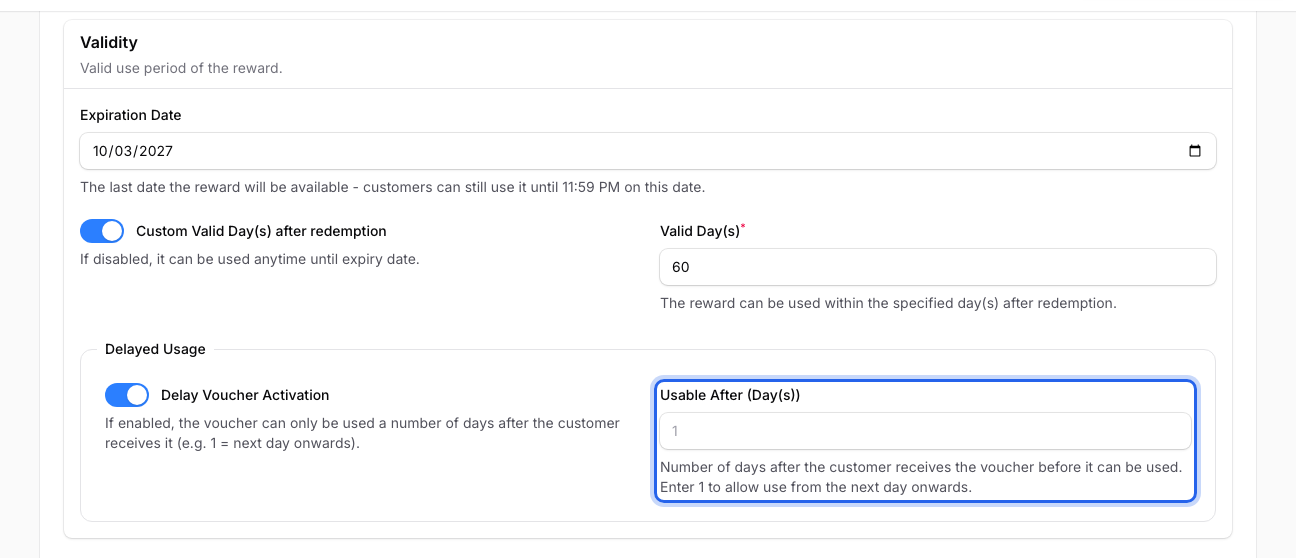The image size is (1296, 558).
Task: Click the 'Usable After (Day(s))' label
Action: [x=730, y=395]
